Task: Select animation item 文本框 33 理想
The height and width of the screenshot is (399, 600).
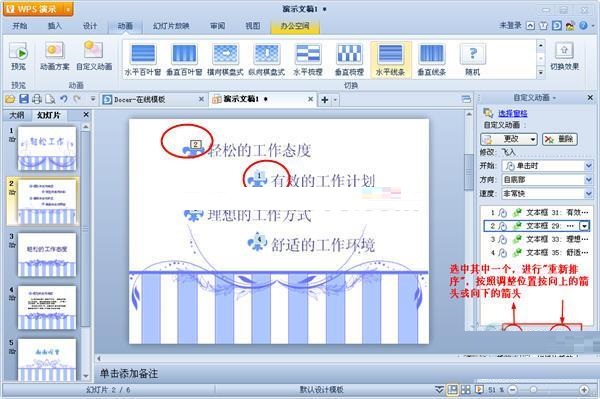Action: tap(535, 239)
